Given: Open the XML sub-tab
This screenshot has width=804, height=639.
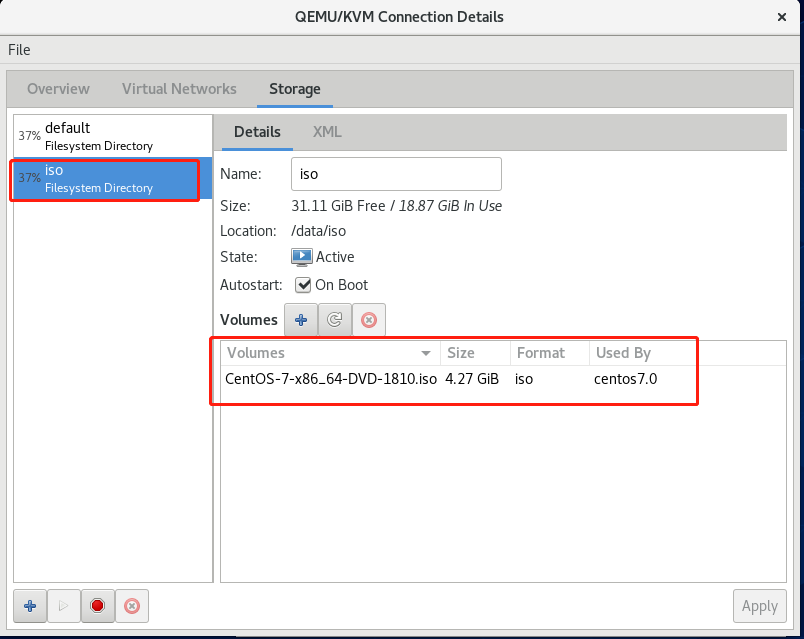Looking at the screenshot, I should [327, 132].
